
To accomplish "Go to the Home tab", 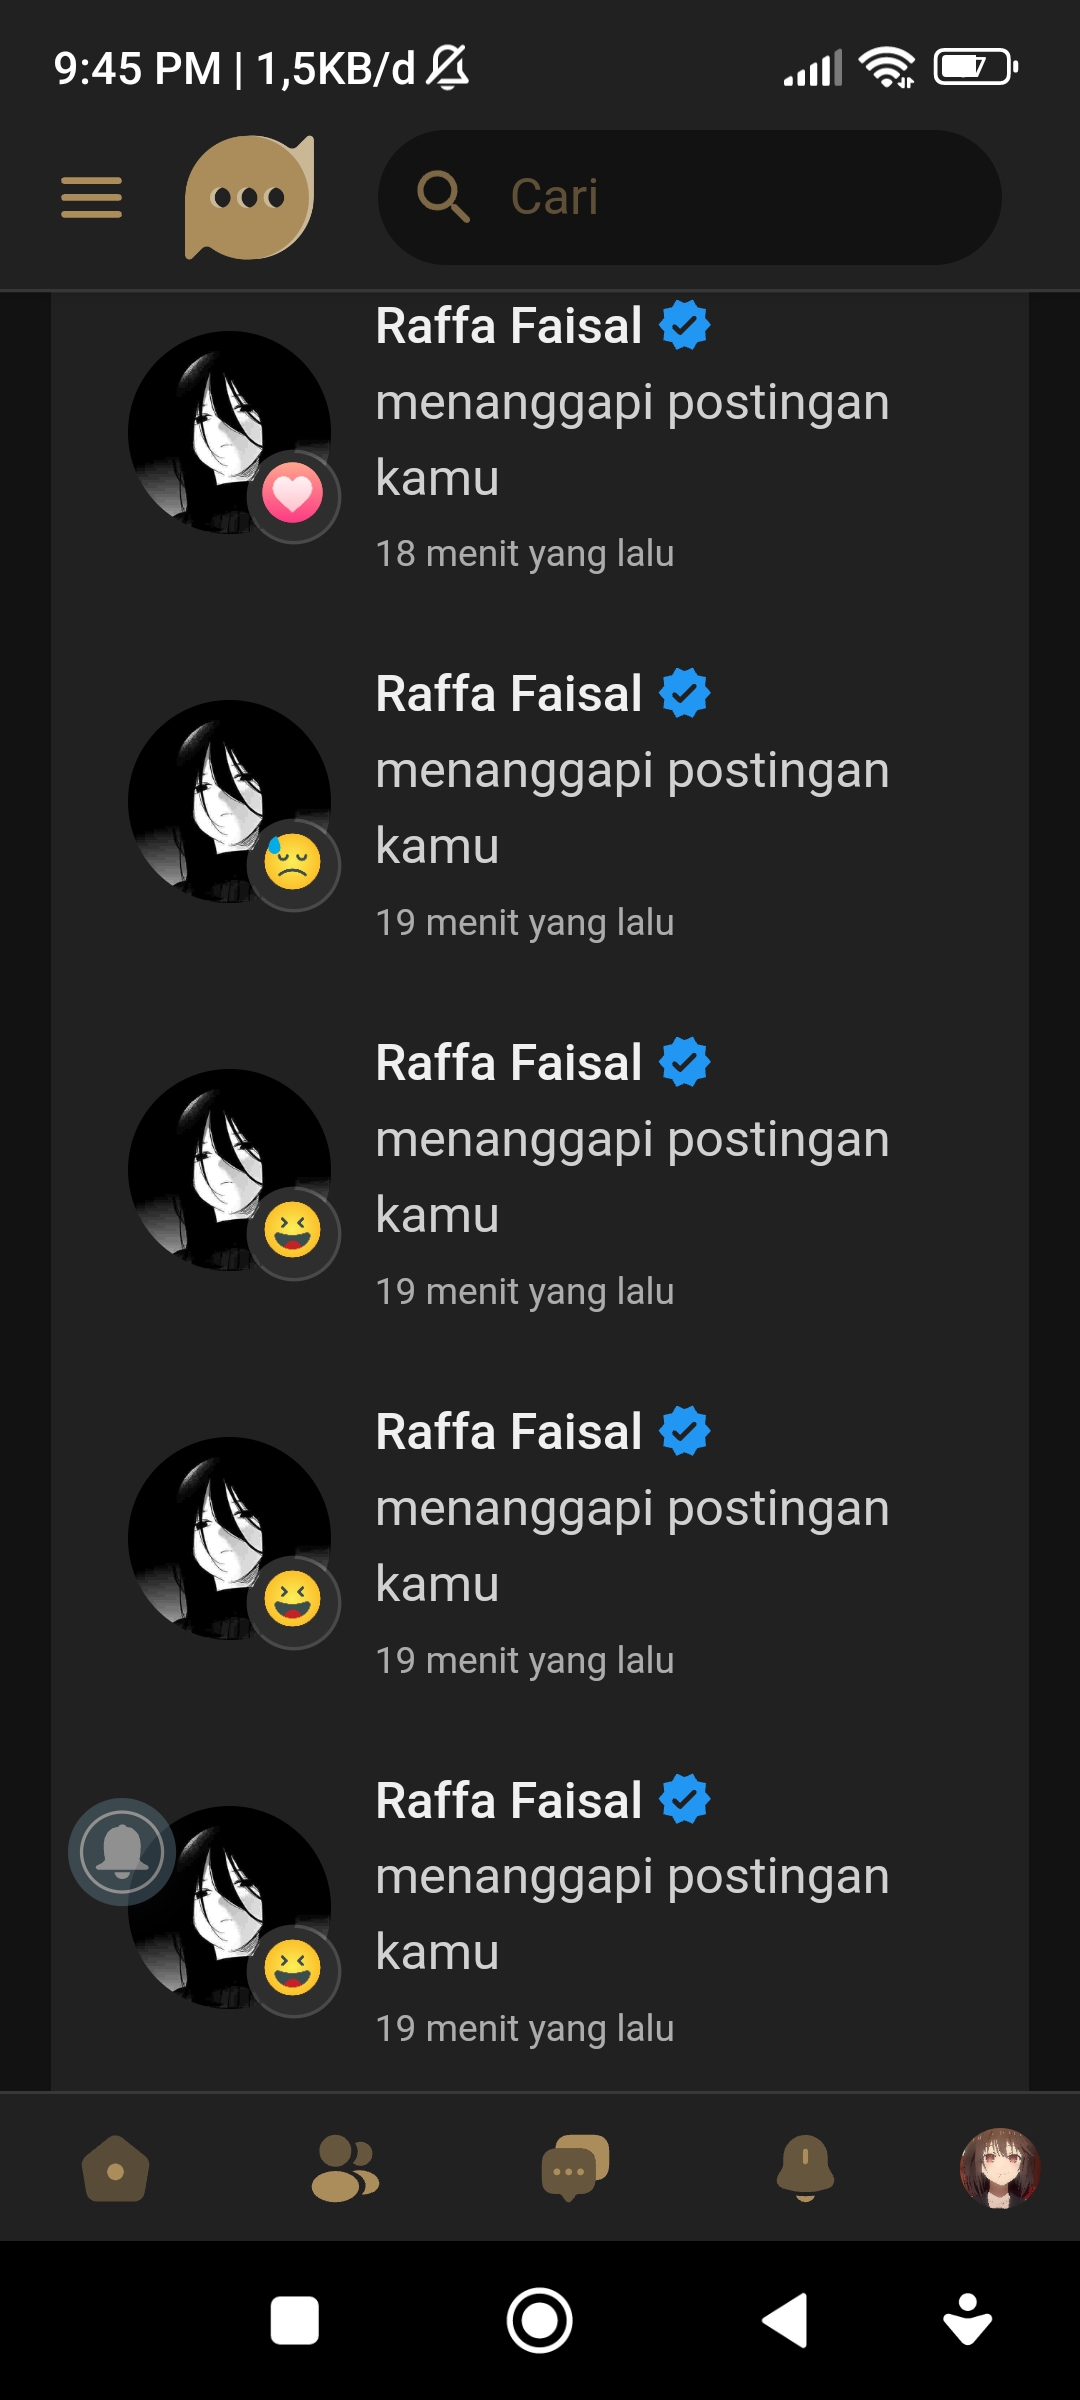I will pyautogui.click(x=115, y=2169).
